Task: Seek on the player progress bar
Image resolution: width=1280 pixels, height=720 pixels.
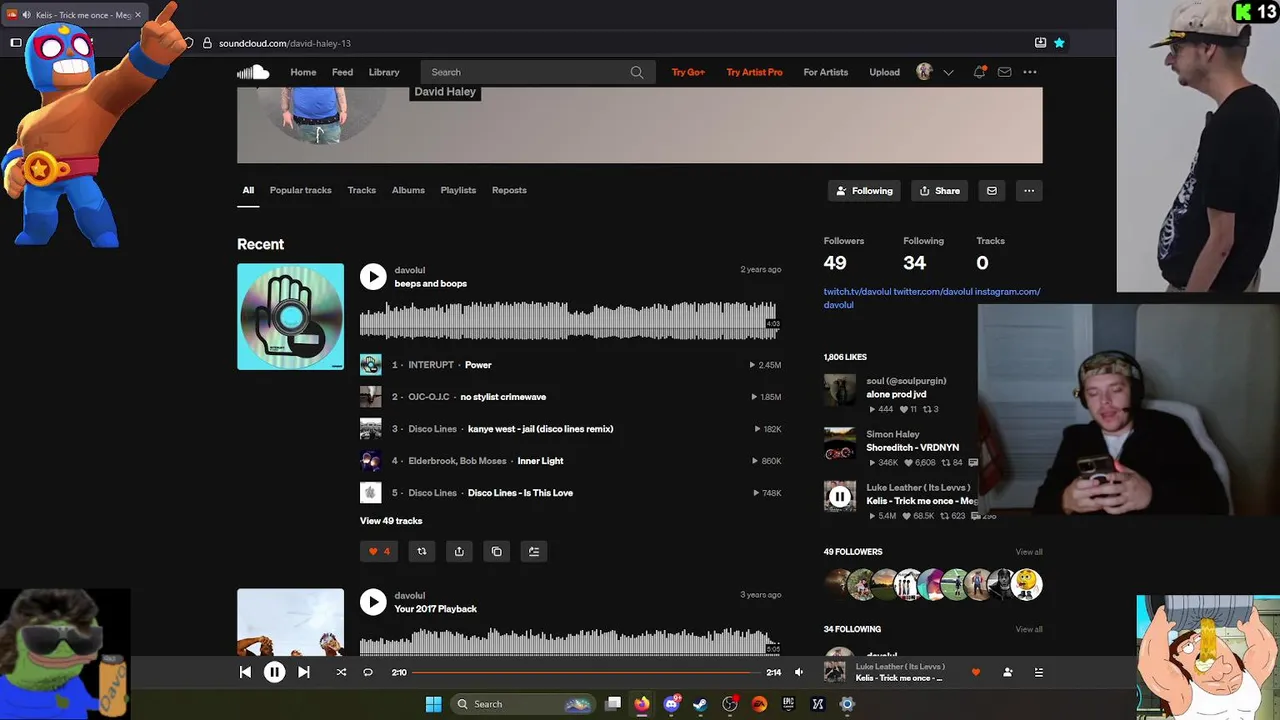Action: coord(587,672)
